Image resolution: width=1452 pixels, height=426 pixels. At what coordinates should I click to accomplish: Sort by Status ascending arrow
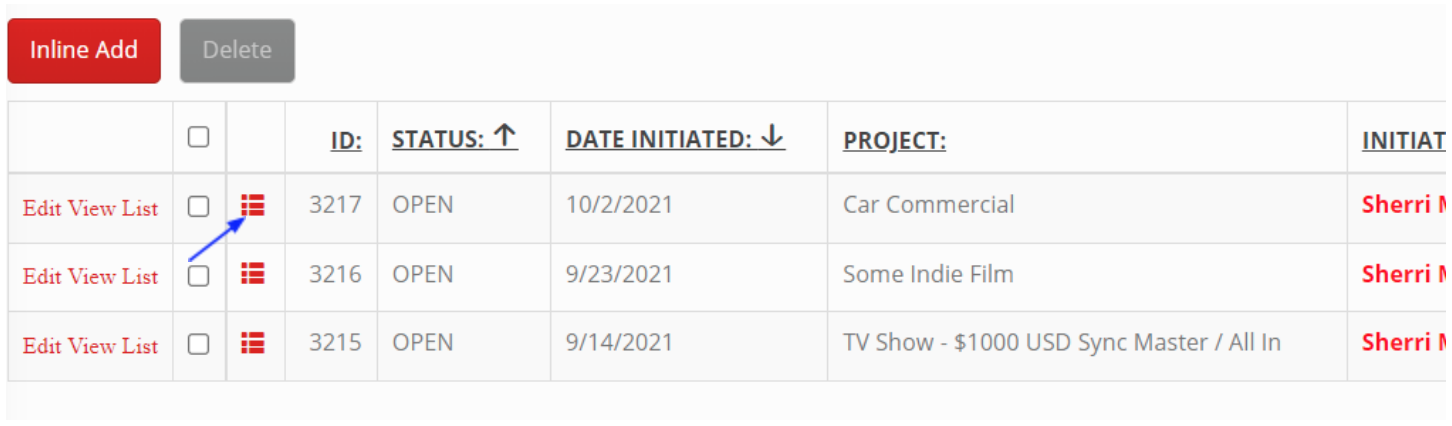point(506,137)
